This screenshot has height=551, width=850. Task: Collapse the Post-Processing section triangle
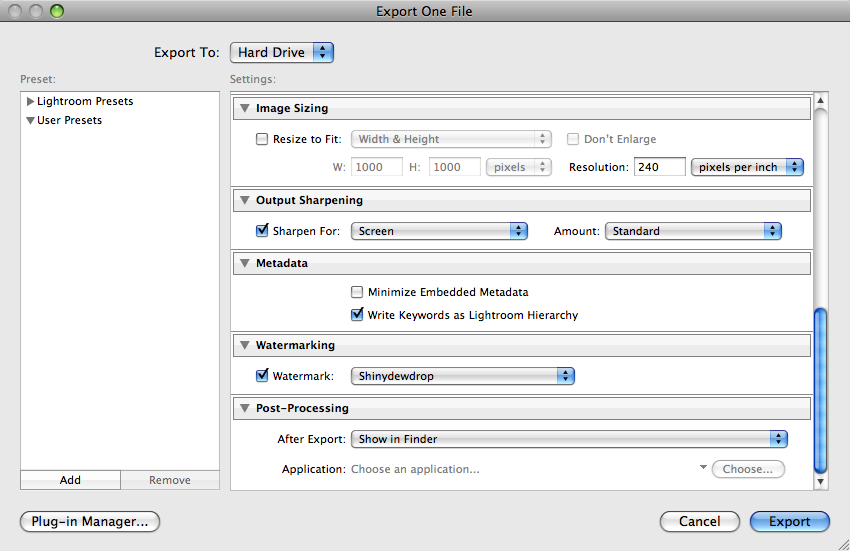[245, 408]
